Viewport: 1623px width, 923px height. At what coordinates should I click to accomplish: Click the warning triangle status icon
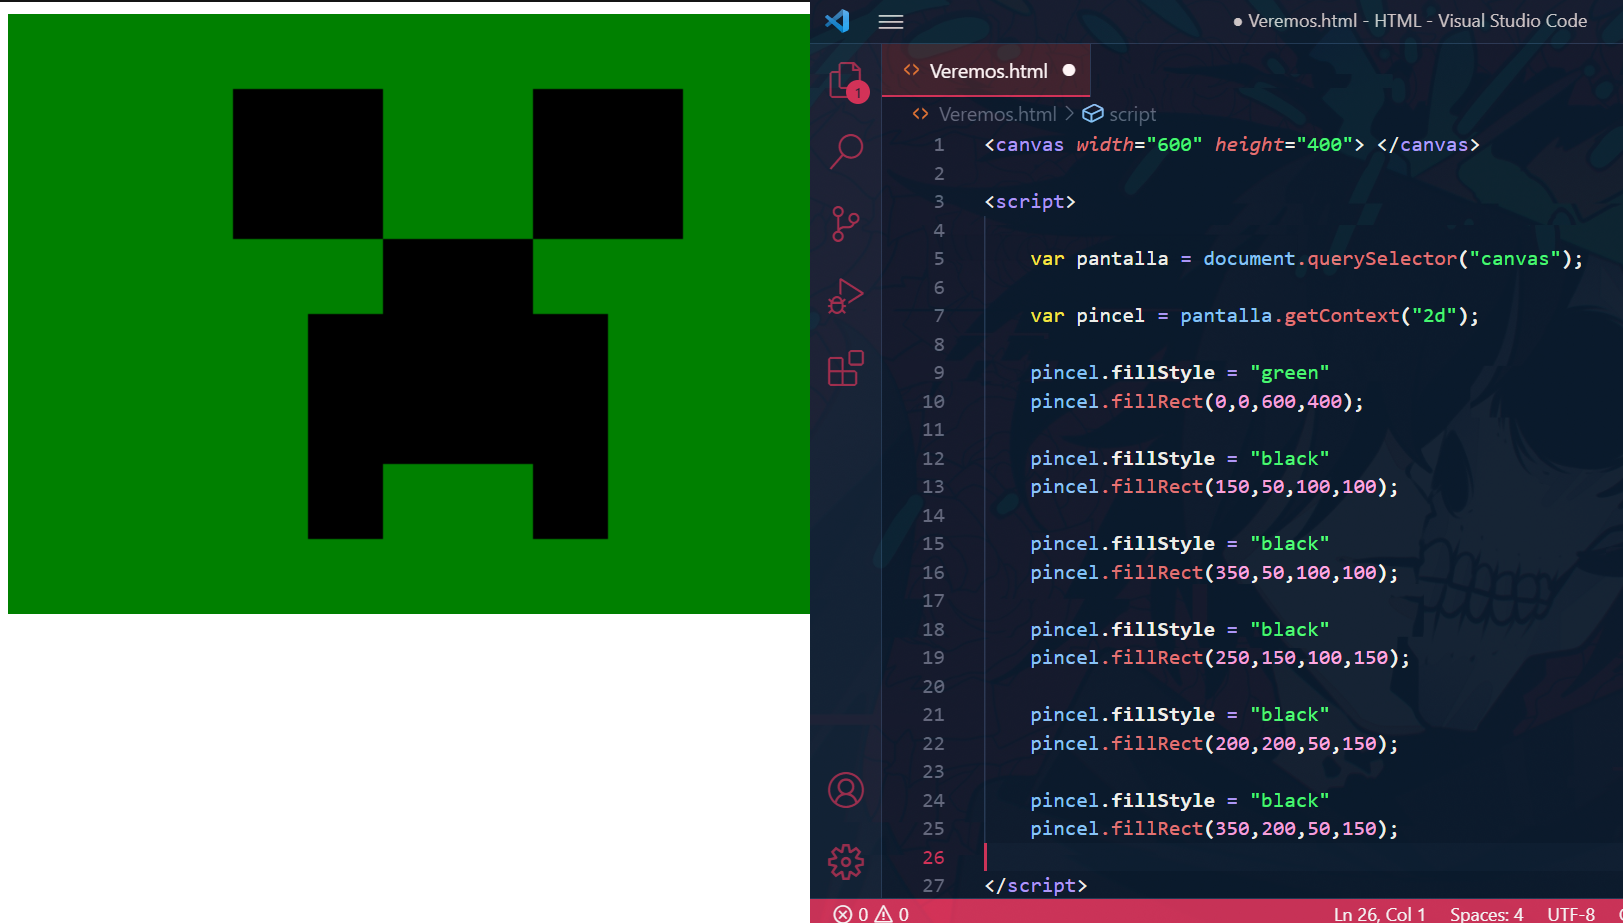point(884,914)
